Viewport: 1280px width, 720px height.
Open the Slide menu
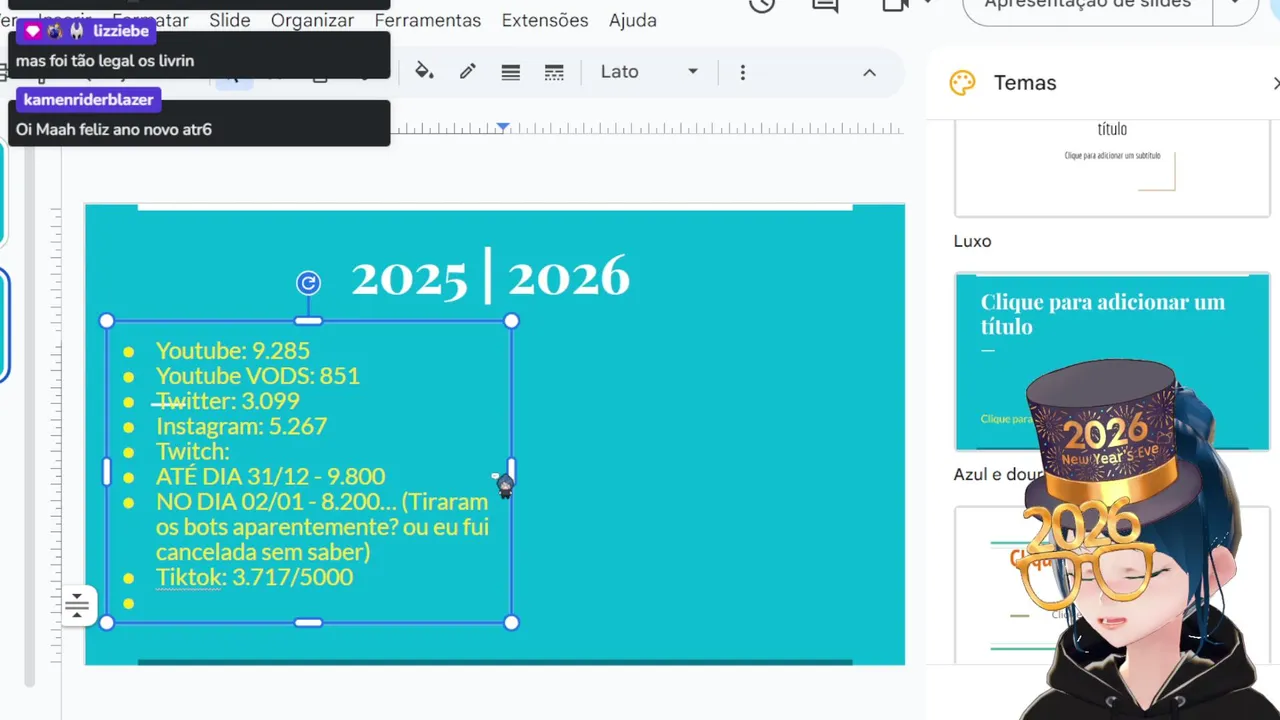pyautogui.click(x=230, y=20)
